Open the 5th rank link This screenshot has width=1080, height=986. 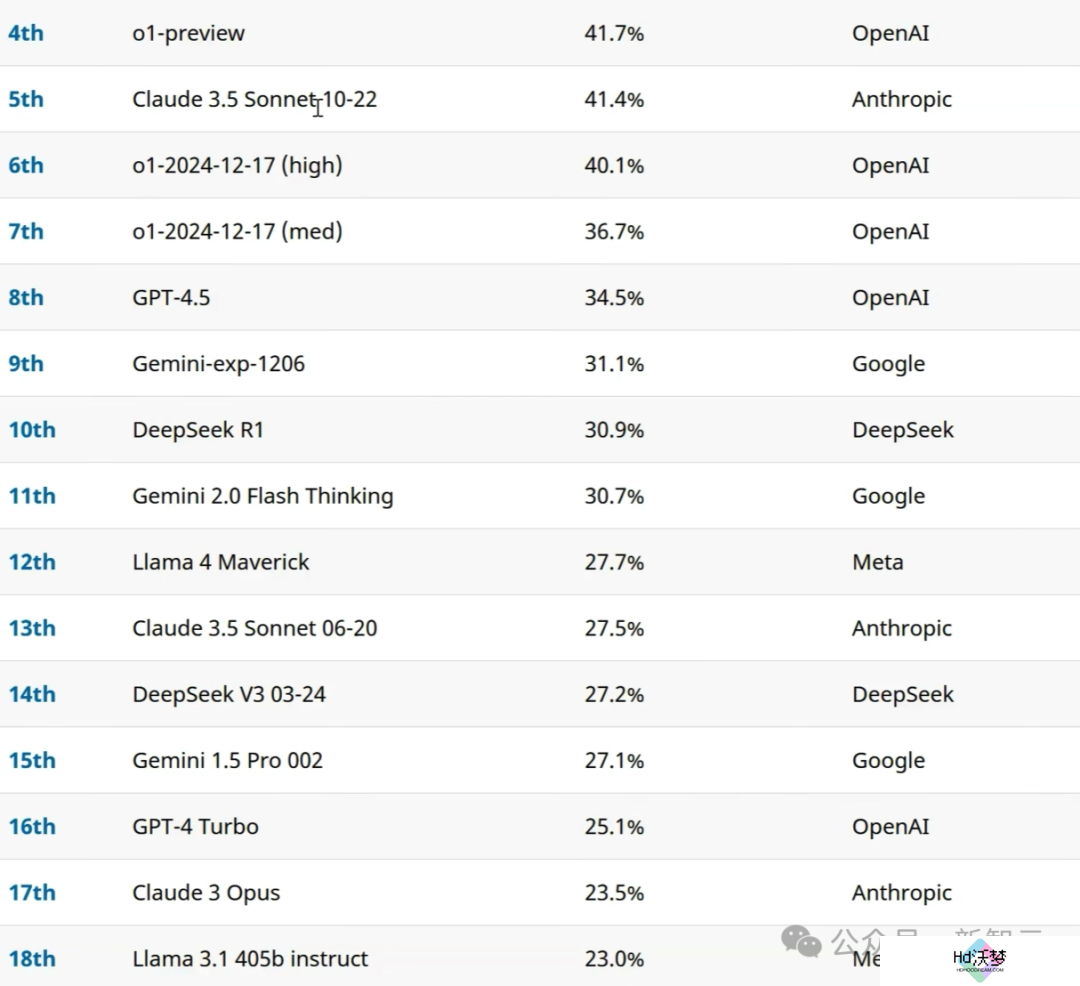point(26,99)
